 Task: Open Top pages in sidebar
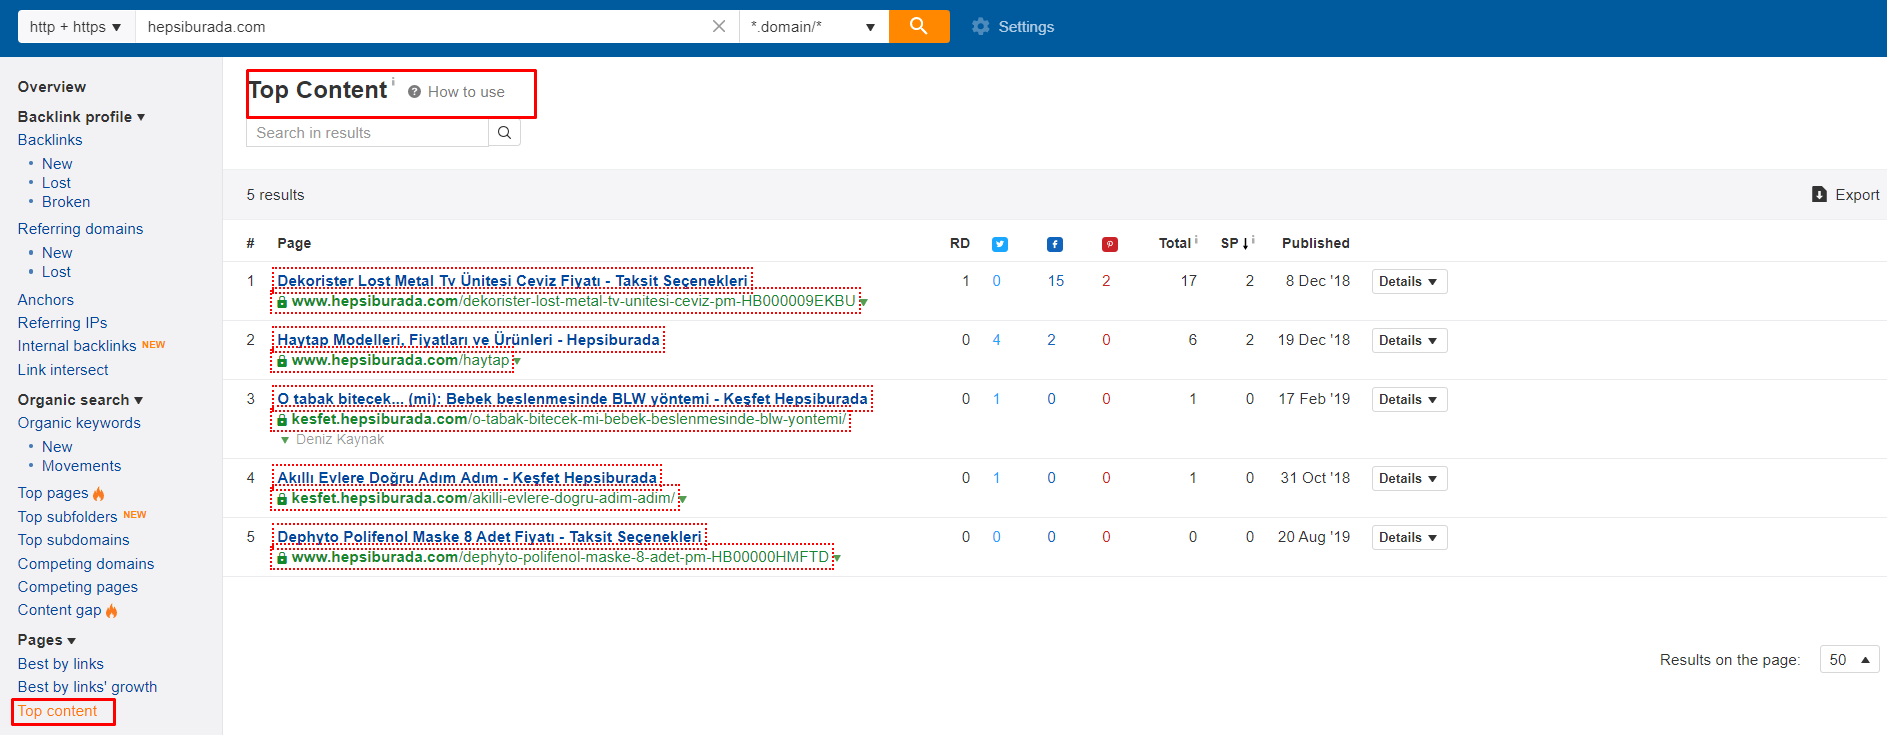(x=53, y=493)
